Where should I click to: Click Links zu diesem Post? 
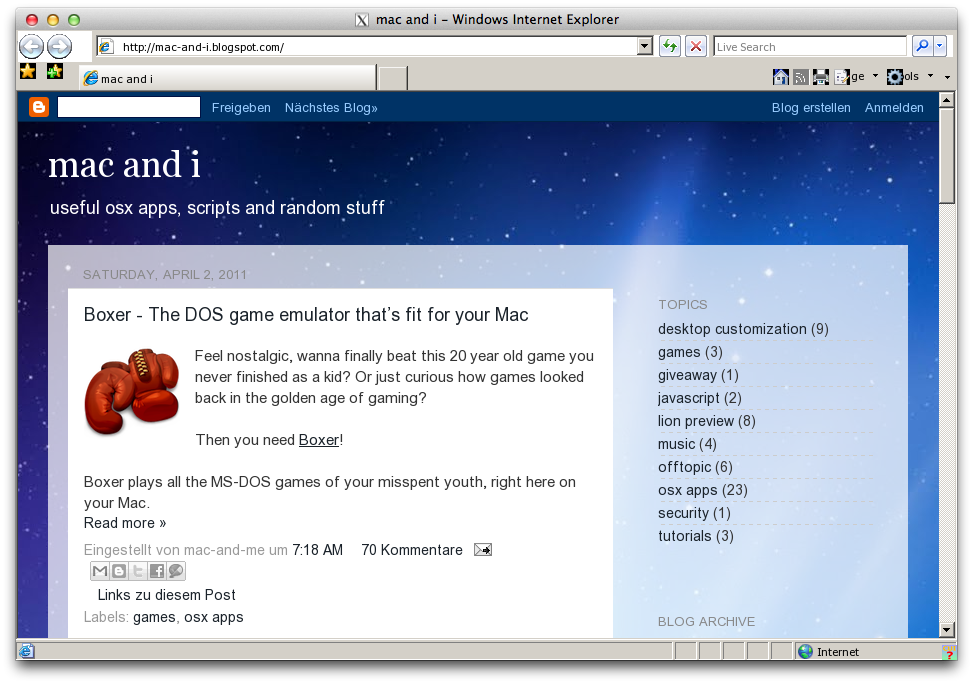coord(166,595)
